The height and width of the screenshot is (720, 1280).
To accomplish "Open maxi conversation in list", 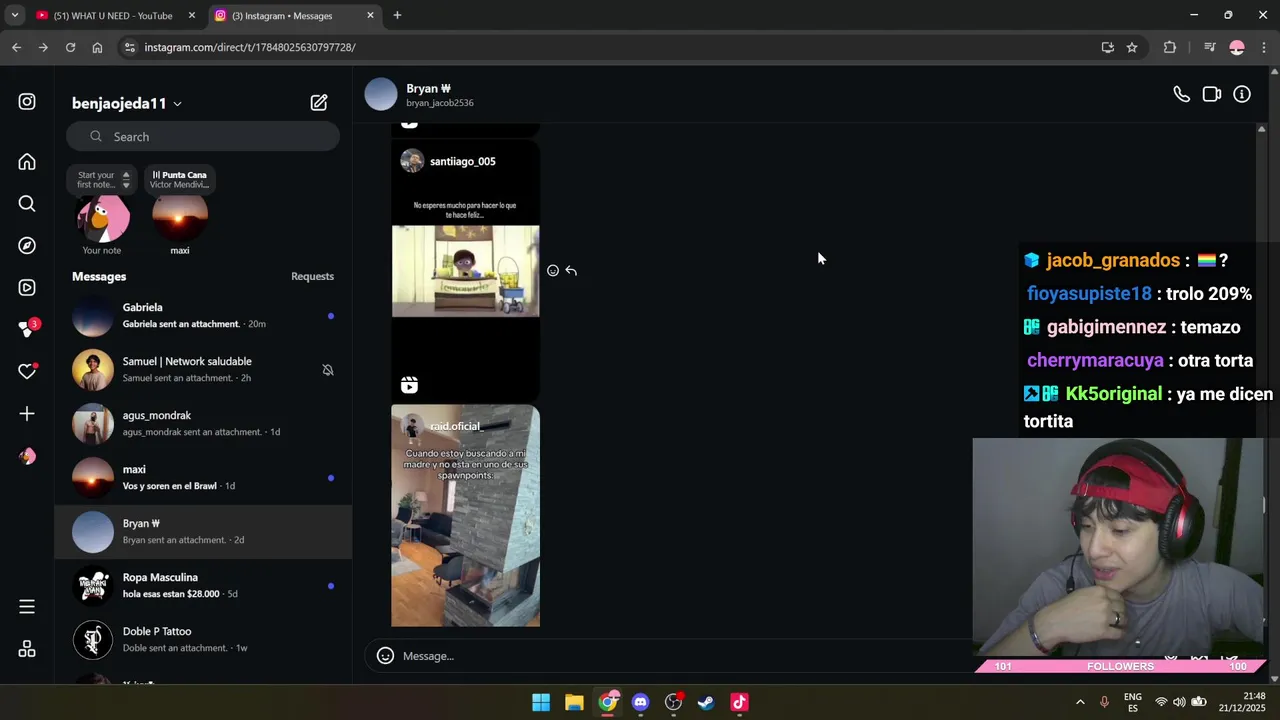I will coord(203,478).
